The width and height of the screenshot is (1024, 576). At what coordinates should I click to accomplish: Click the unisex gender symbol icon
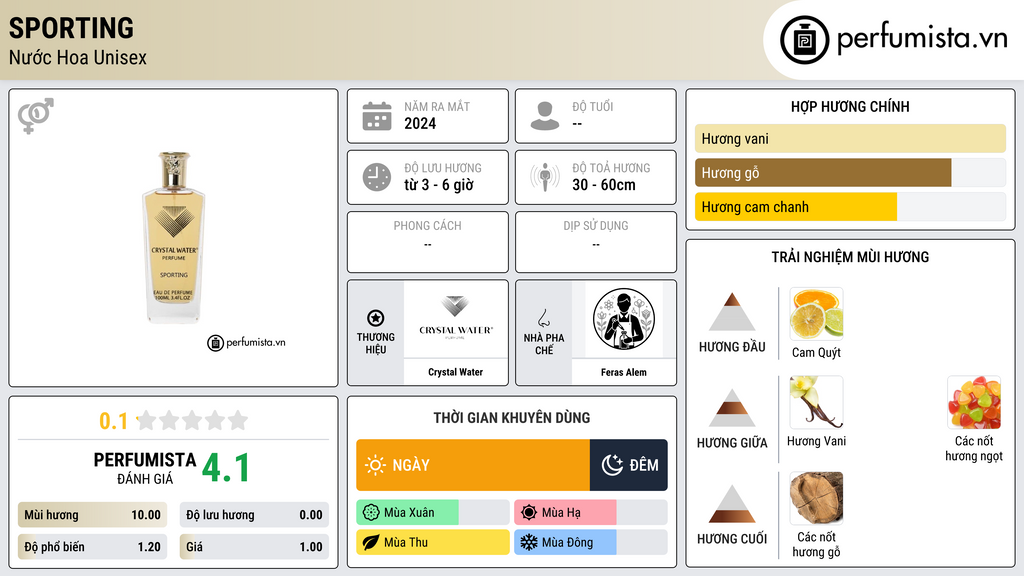pyautogui.click(x=36, y=116)
